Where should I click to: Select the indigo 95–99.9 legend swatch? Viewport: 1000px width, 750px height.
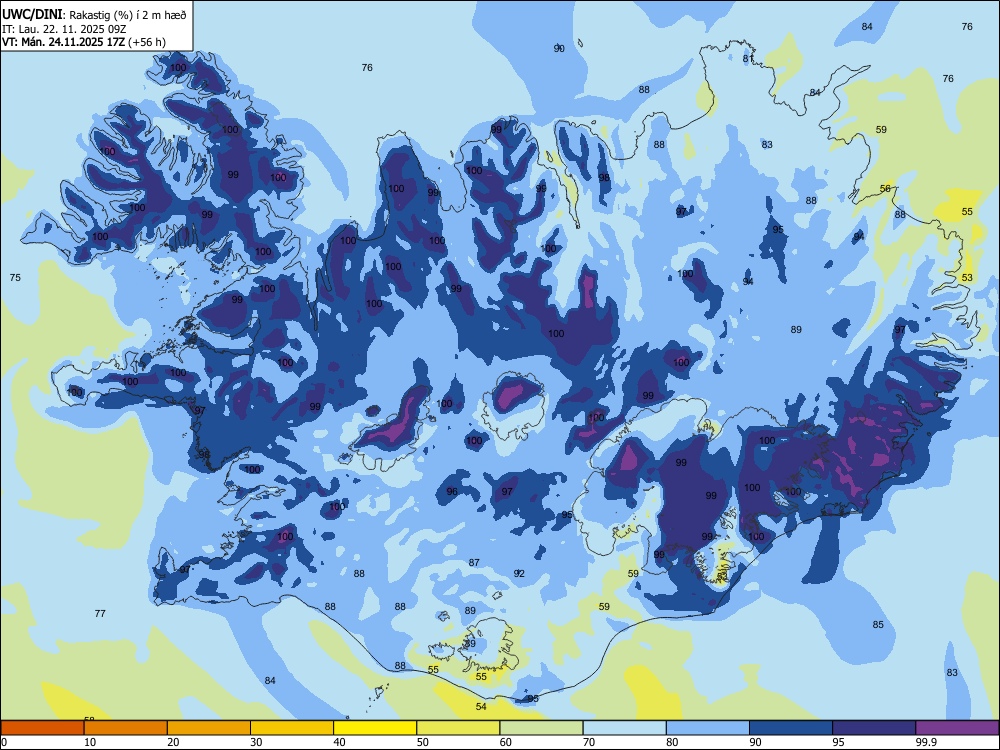pos(874,728)
